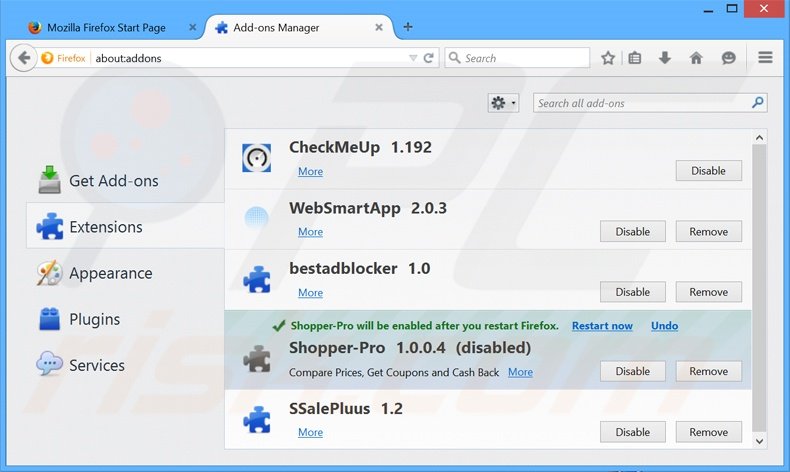790x472 pixels.
Task: Click the scrollbar up arrow
Action: (759, 138)
